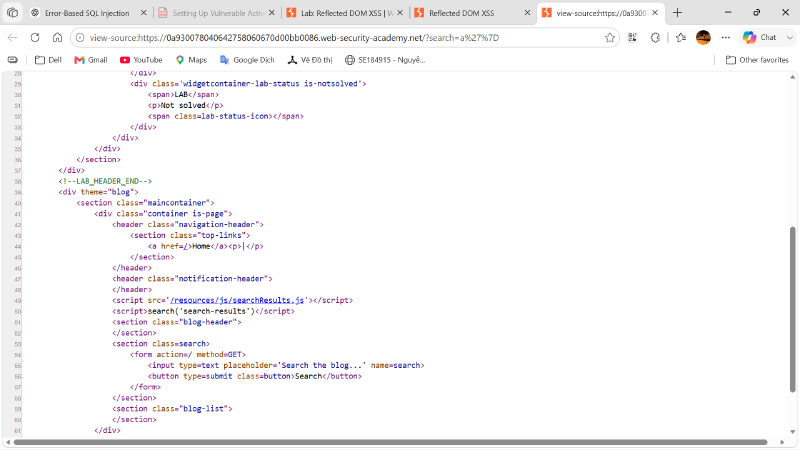
Task: Click the scroll left arrow
Action: click(x=8, y=442)
